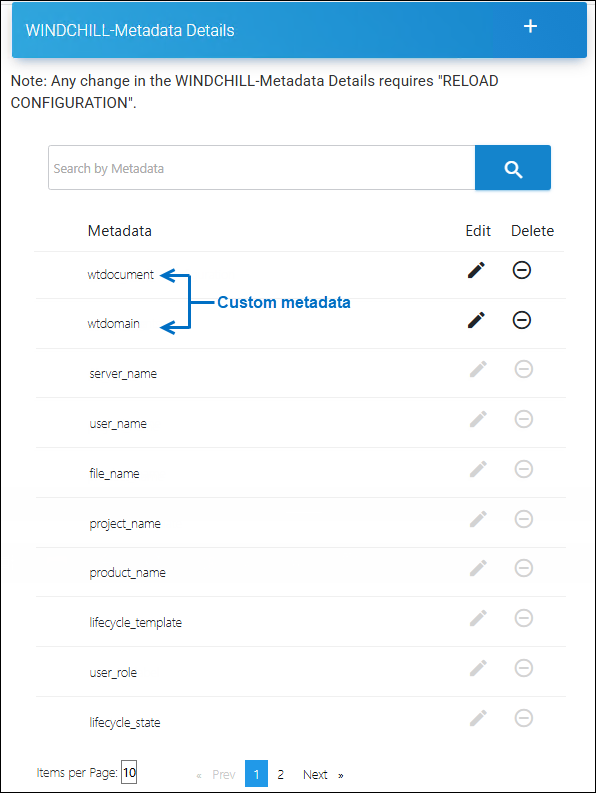Click the pencil icon for project_name
The image size is (596, 793).
tap(478, 519)
